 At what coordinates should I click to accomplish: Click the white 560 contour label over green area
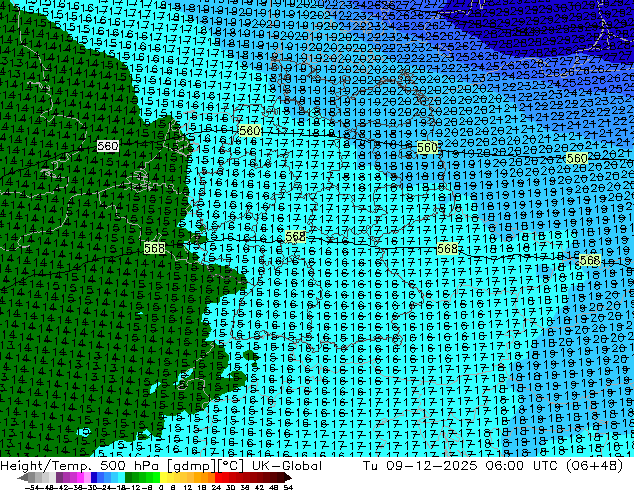(x=108, y=146)
